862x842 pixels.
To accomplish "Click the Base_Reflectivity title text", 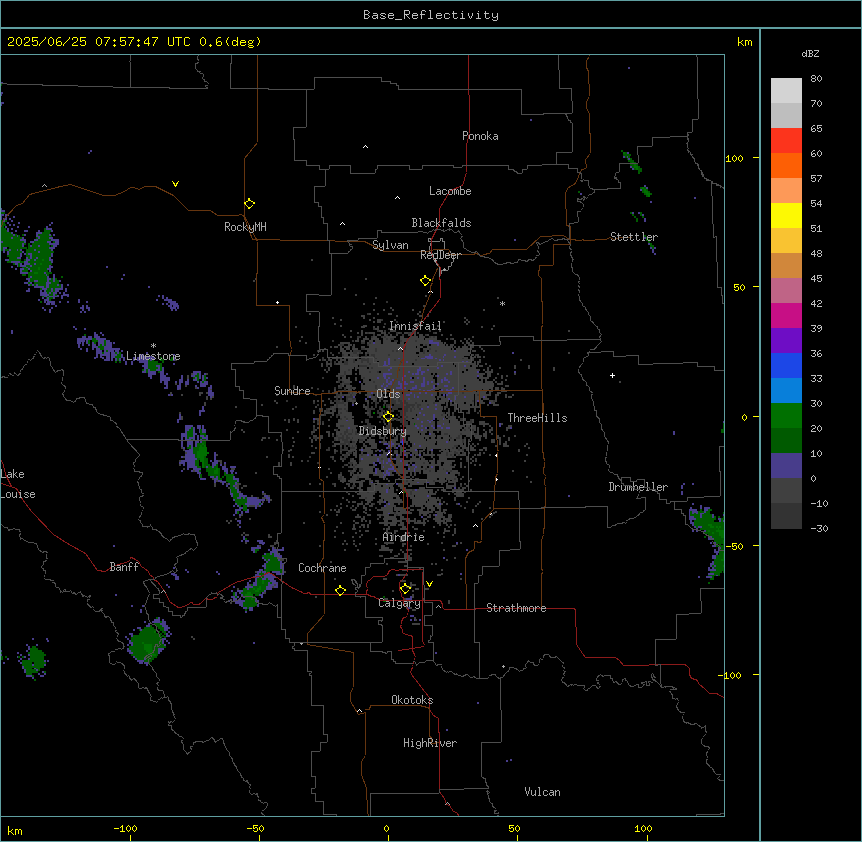I will coord(431,15).
